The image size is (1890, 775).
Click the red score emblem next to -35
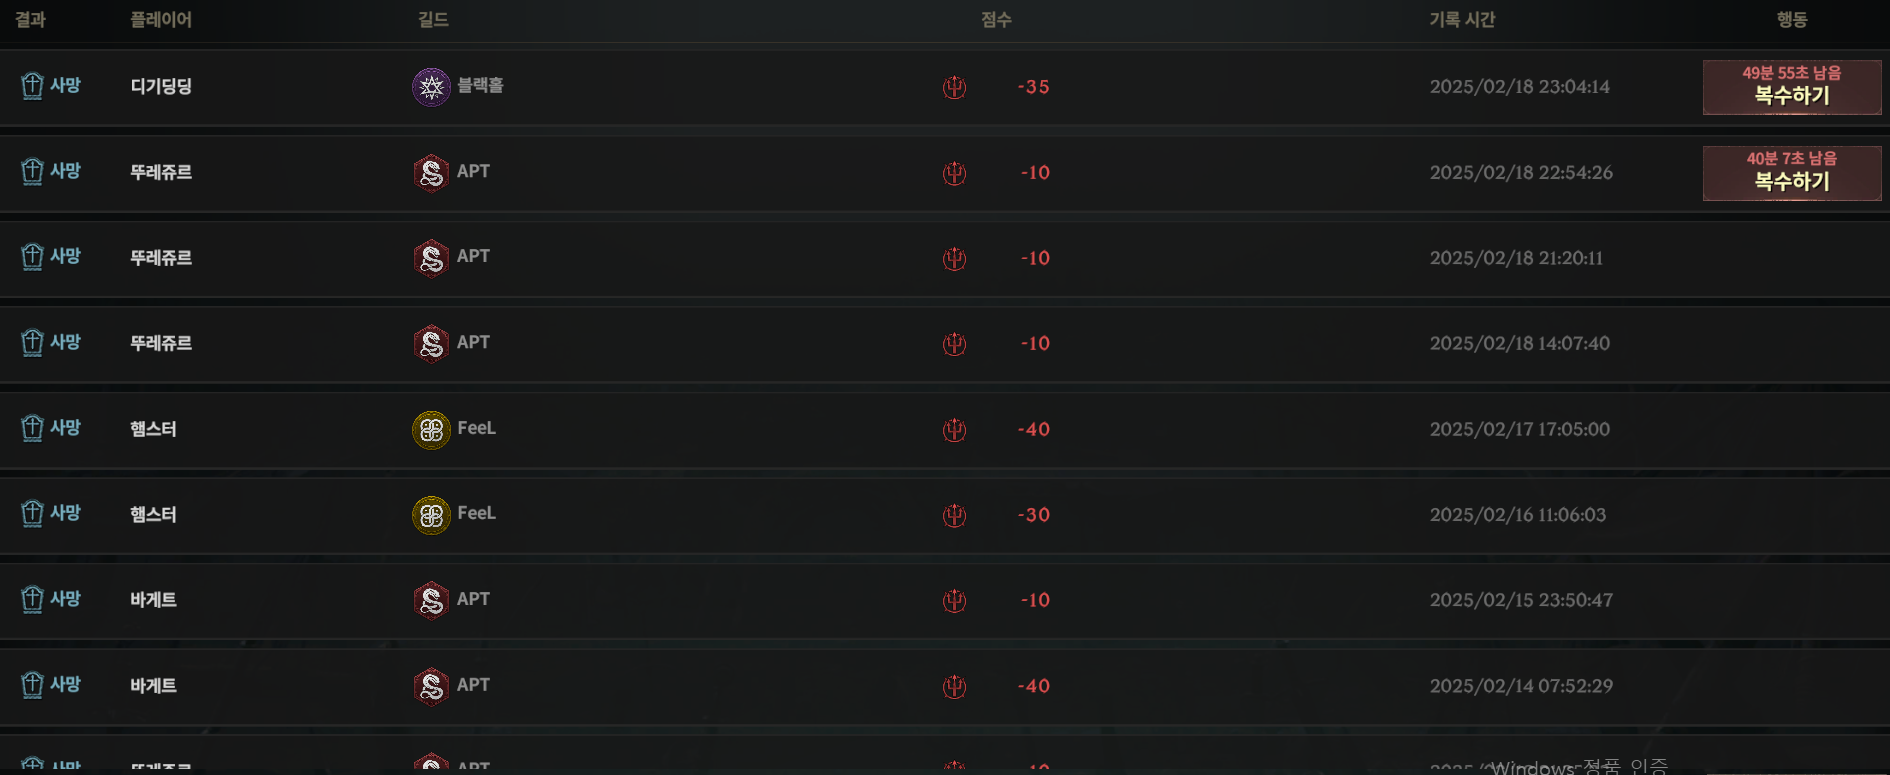pos(954,87)
